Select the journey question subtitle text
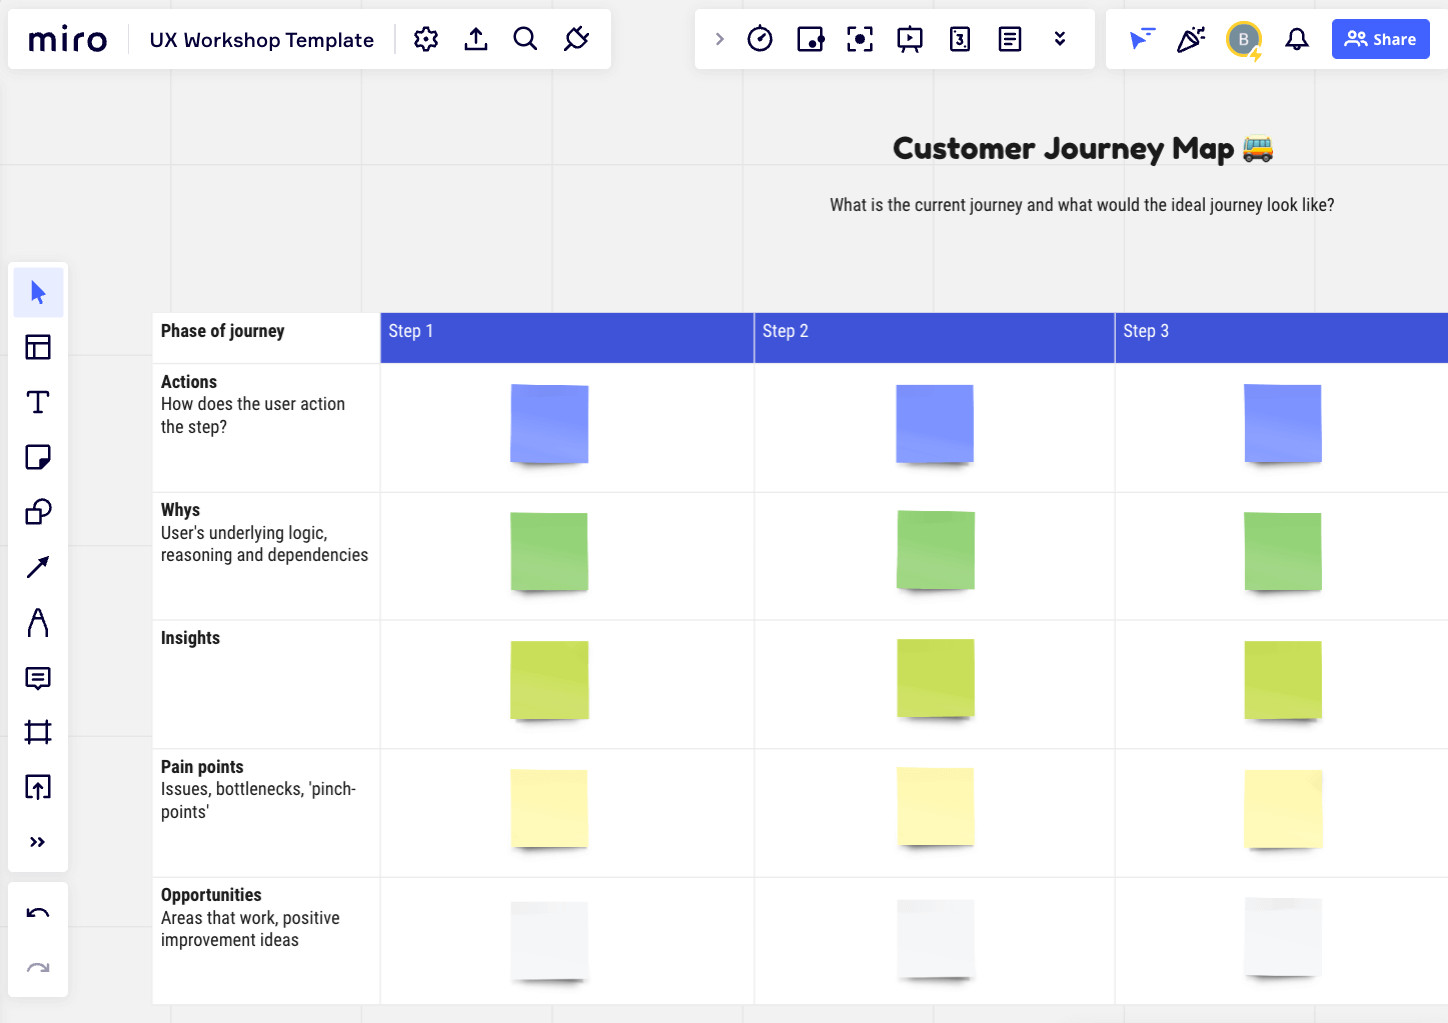Viewport: 1448px width, 1023px height. coord(1082,205)
